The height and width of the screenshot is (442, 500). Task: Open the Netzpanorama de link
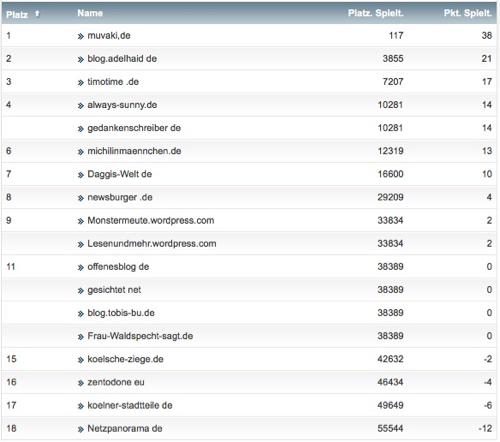click(x=125, y=429)
